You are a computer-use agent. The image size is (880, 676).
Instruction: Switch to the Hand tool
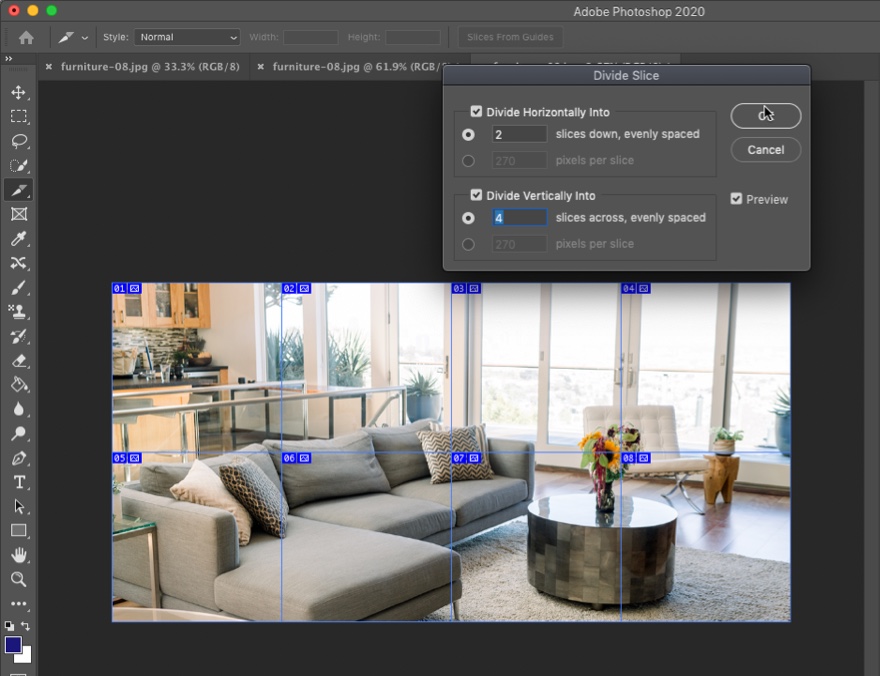(19, 555)
